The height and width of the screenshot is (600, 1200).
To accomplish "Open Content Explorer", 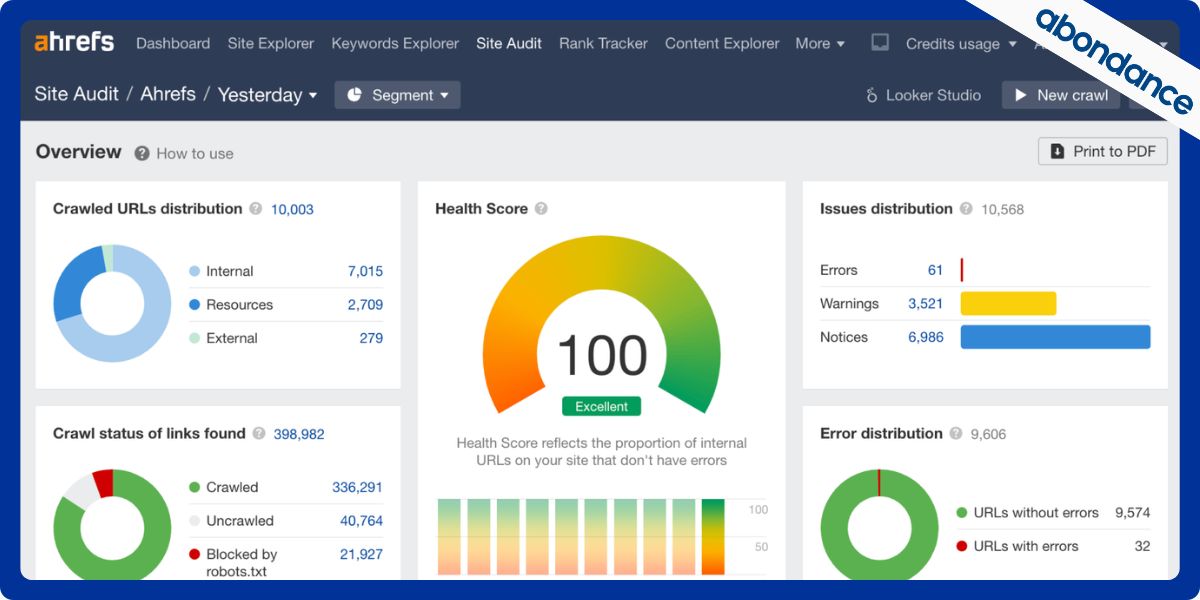I will pos(722,43).
